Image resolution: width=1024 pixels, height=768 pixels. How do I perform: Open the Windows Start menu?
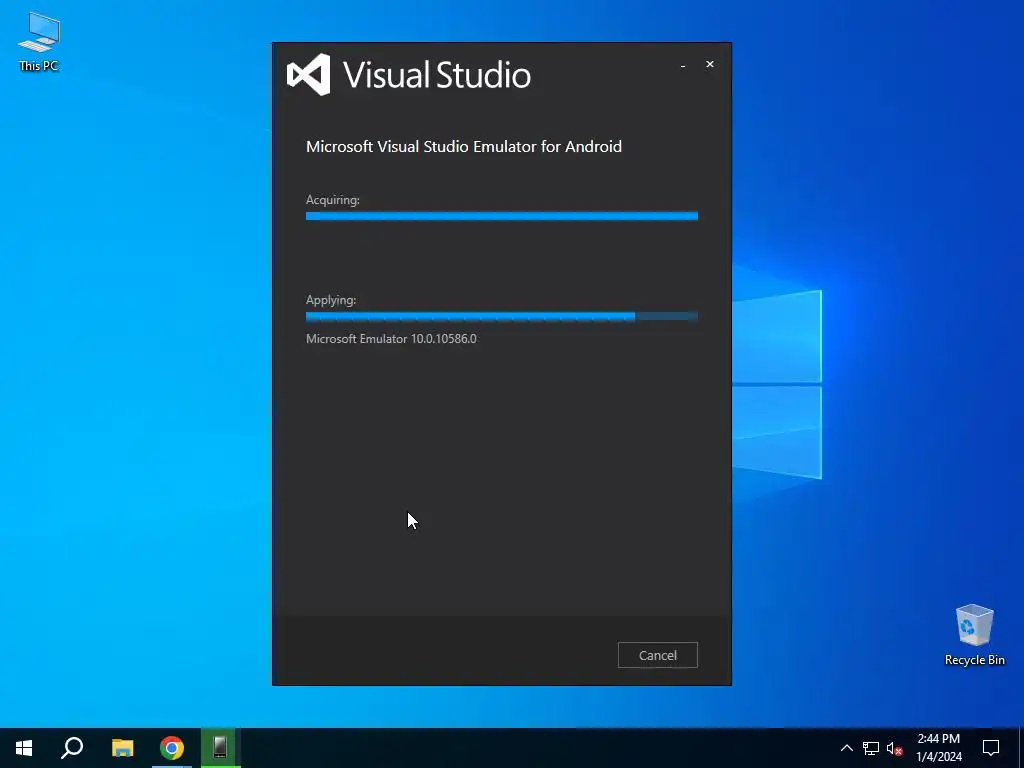pyautogui.click(x=24, y=748)
